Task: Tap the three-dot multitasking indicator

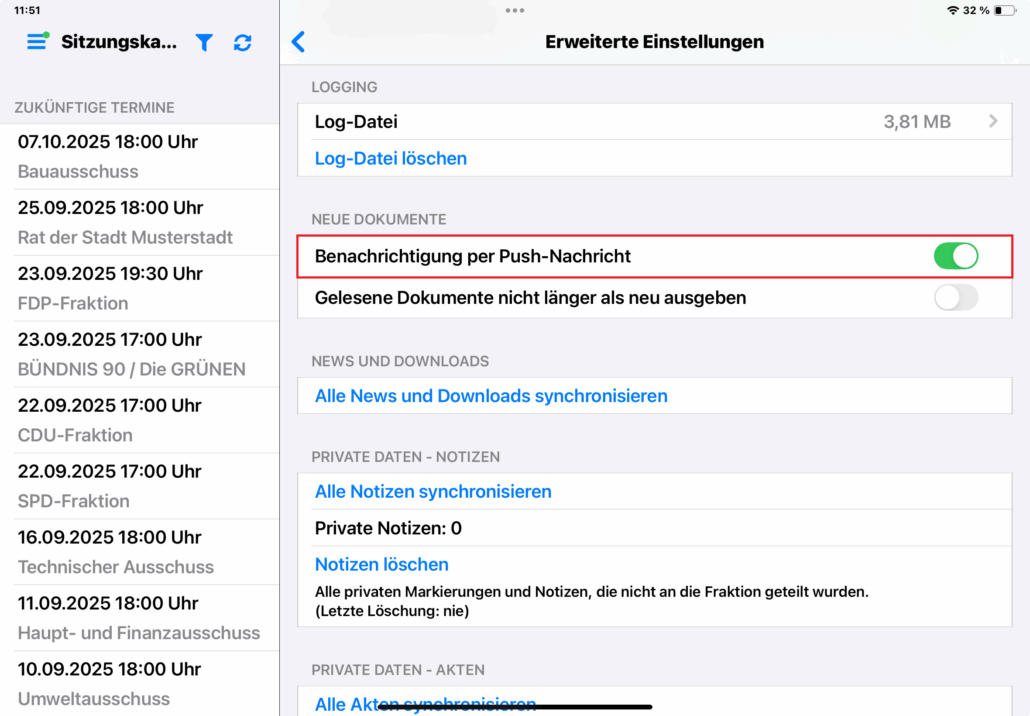Action: click(x=515, y=10)
